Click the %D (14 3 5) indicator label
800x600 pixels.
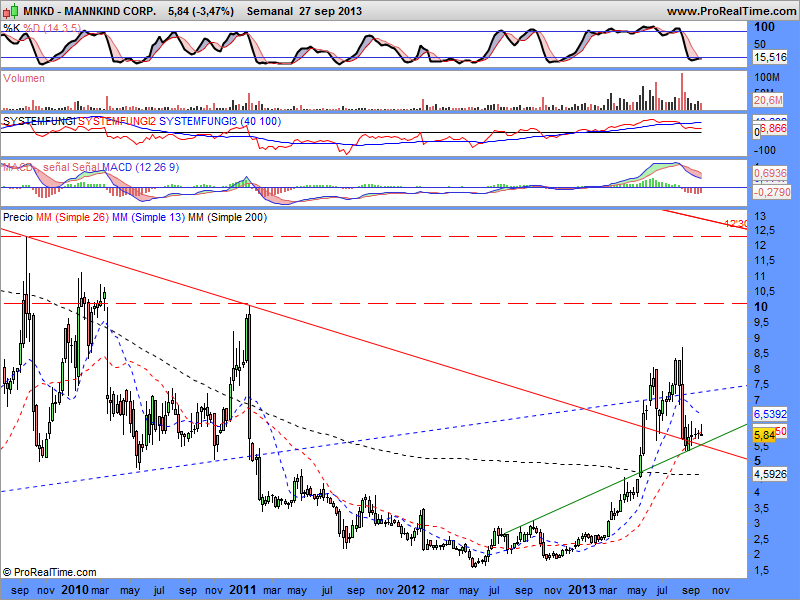tap(52, 28)
